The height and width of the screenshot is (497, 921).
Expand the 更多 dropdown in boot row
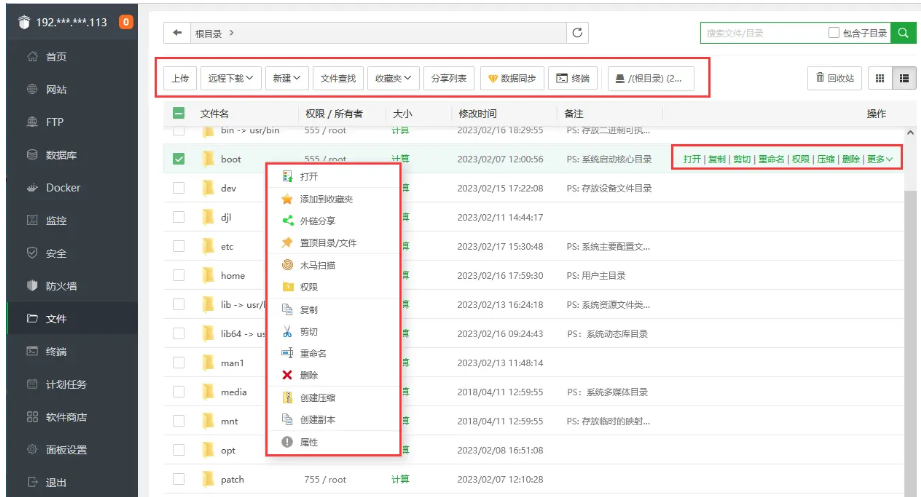pyautogui.click(x=879, y=159)
